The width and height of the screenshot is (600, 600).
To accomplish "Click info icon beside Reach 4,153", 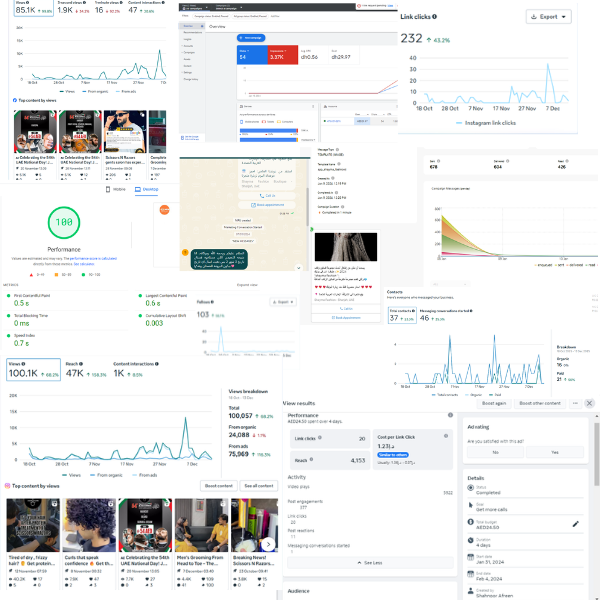I will 311,459.
